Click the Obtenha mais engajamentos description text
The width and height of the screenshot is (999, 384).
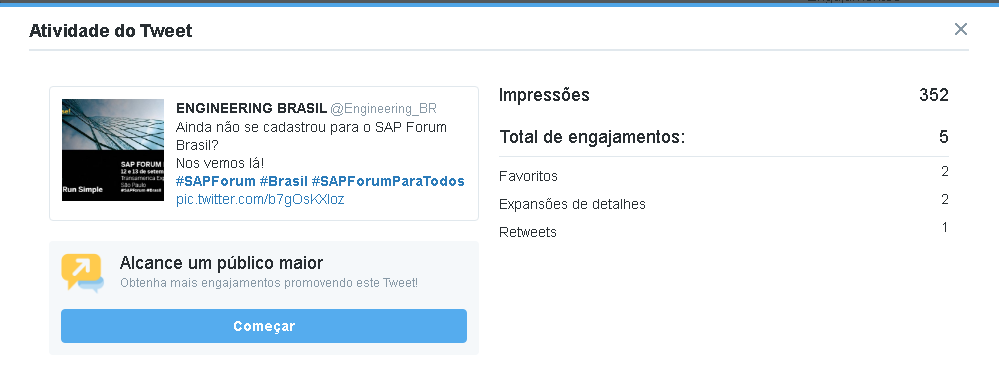coord(269,283)
